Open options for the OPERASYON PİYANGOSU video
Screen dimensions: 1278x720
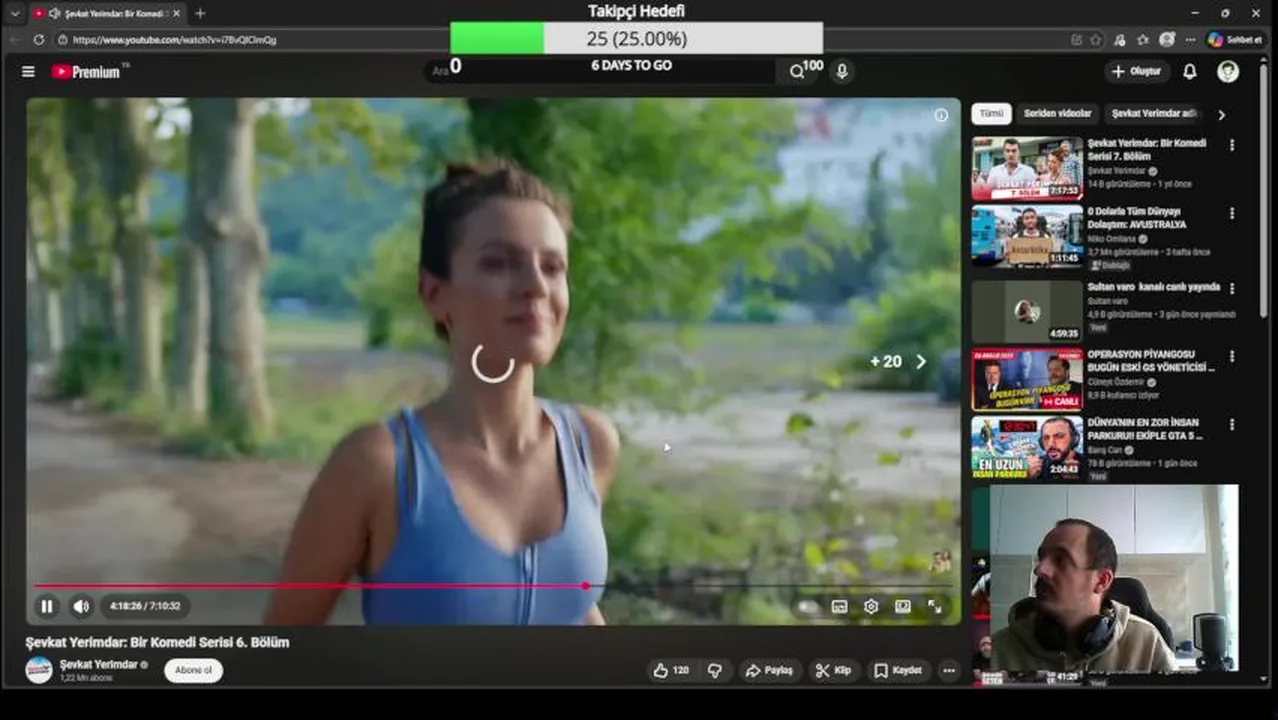[1232, 356]
